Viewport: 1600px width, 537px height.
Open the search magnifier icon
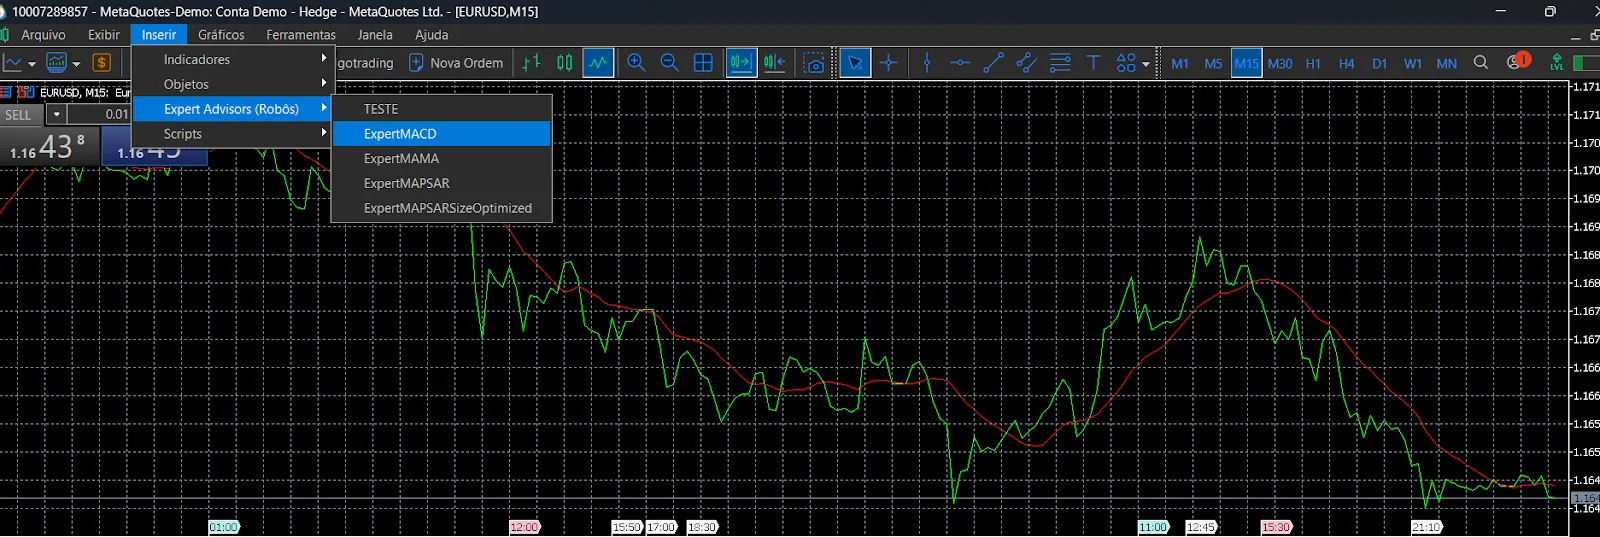[1481, 62]
